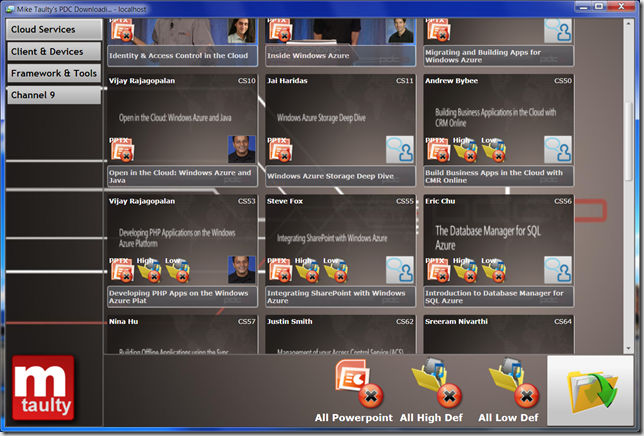
Task: Toggle High def video for CS55 session
Action: pos(307,270)
